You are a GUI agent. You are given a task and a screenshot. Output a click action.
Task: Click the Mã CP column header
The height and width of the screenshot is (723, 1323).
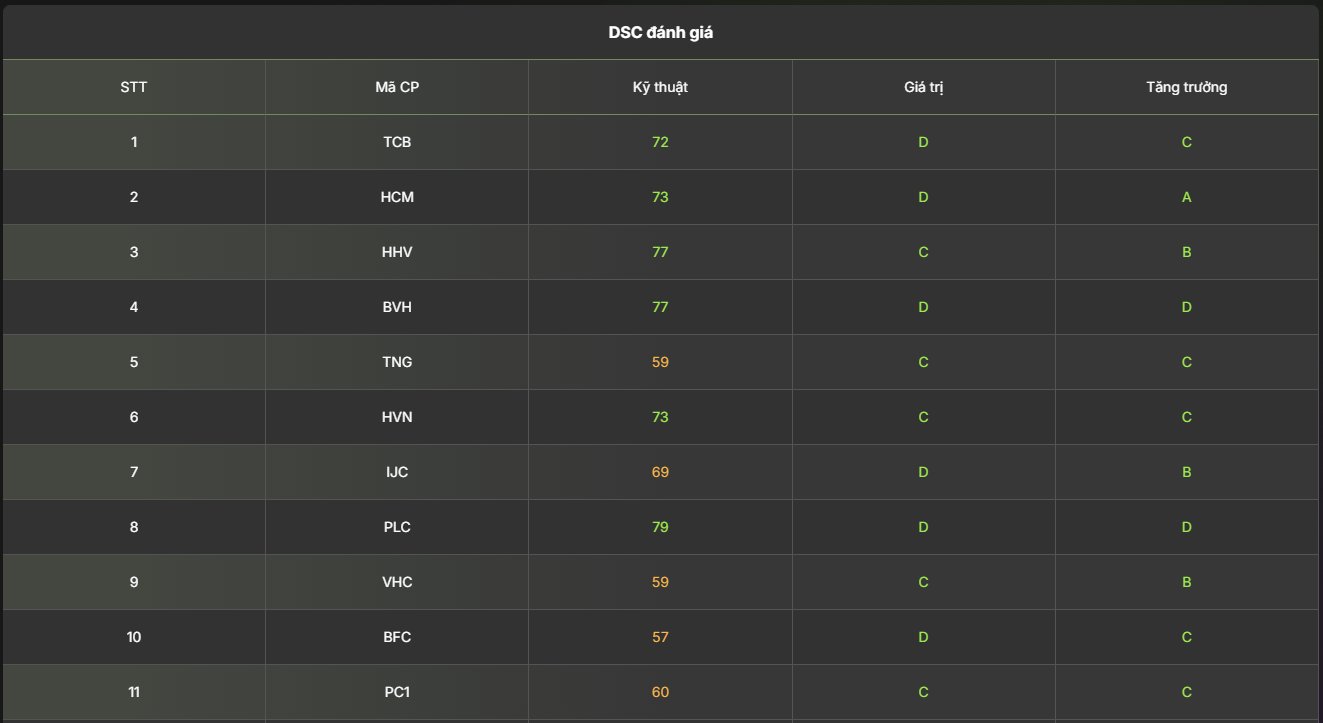coord(397,87)
